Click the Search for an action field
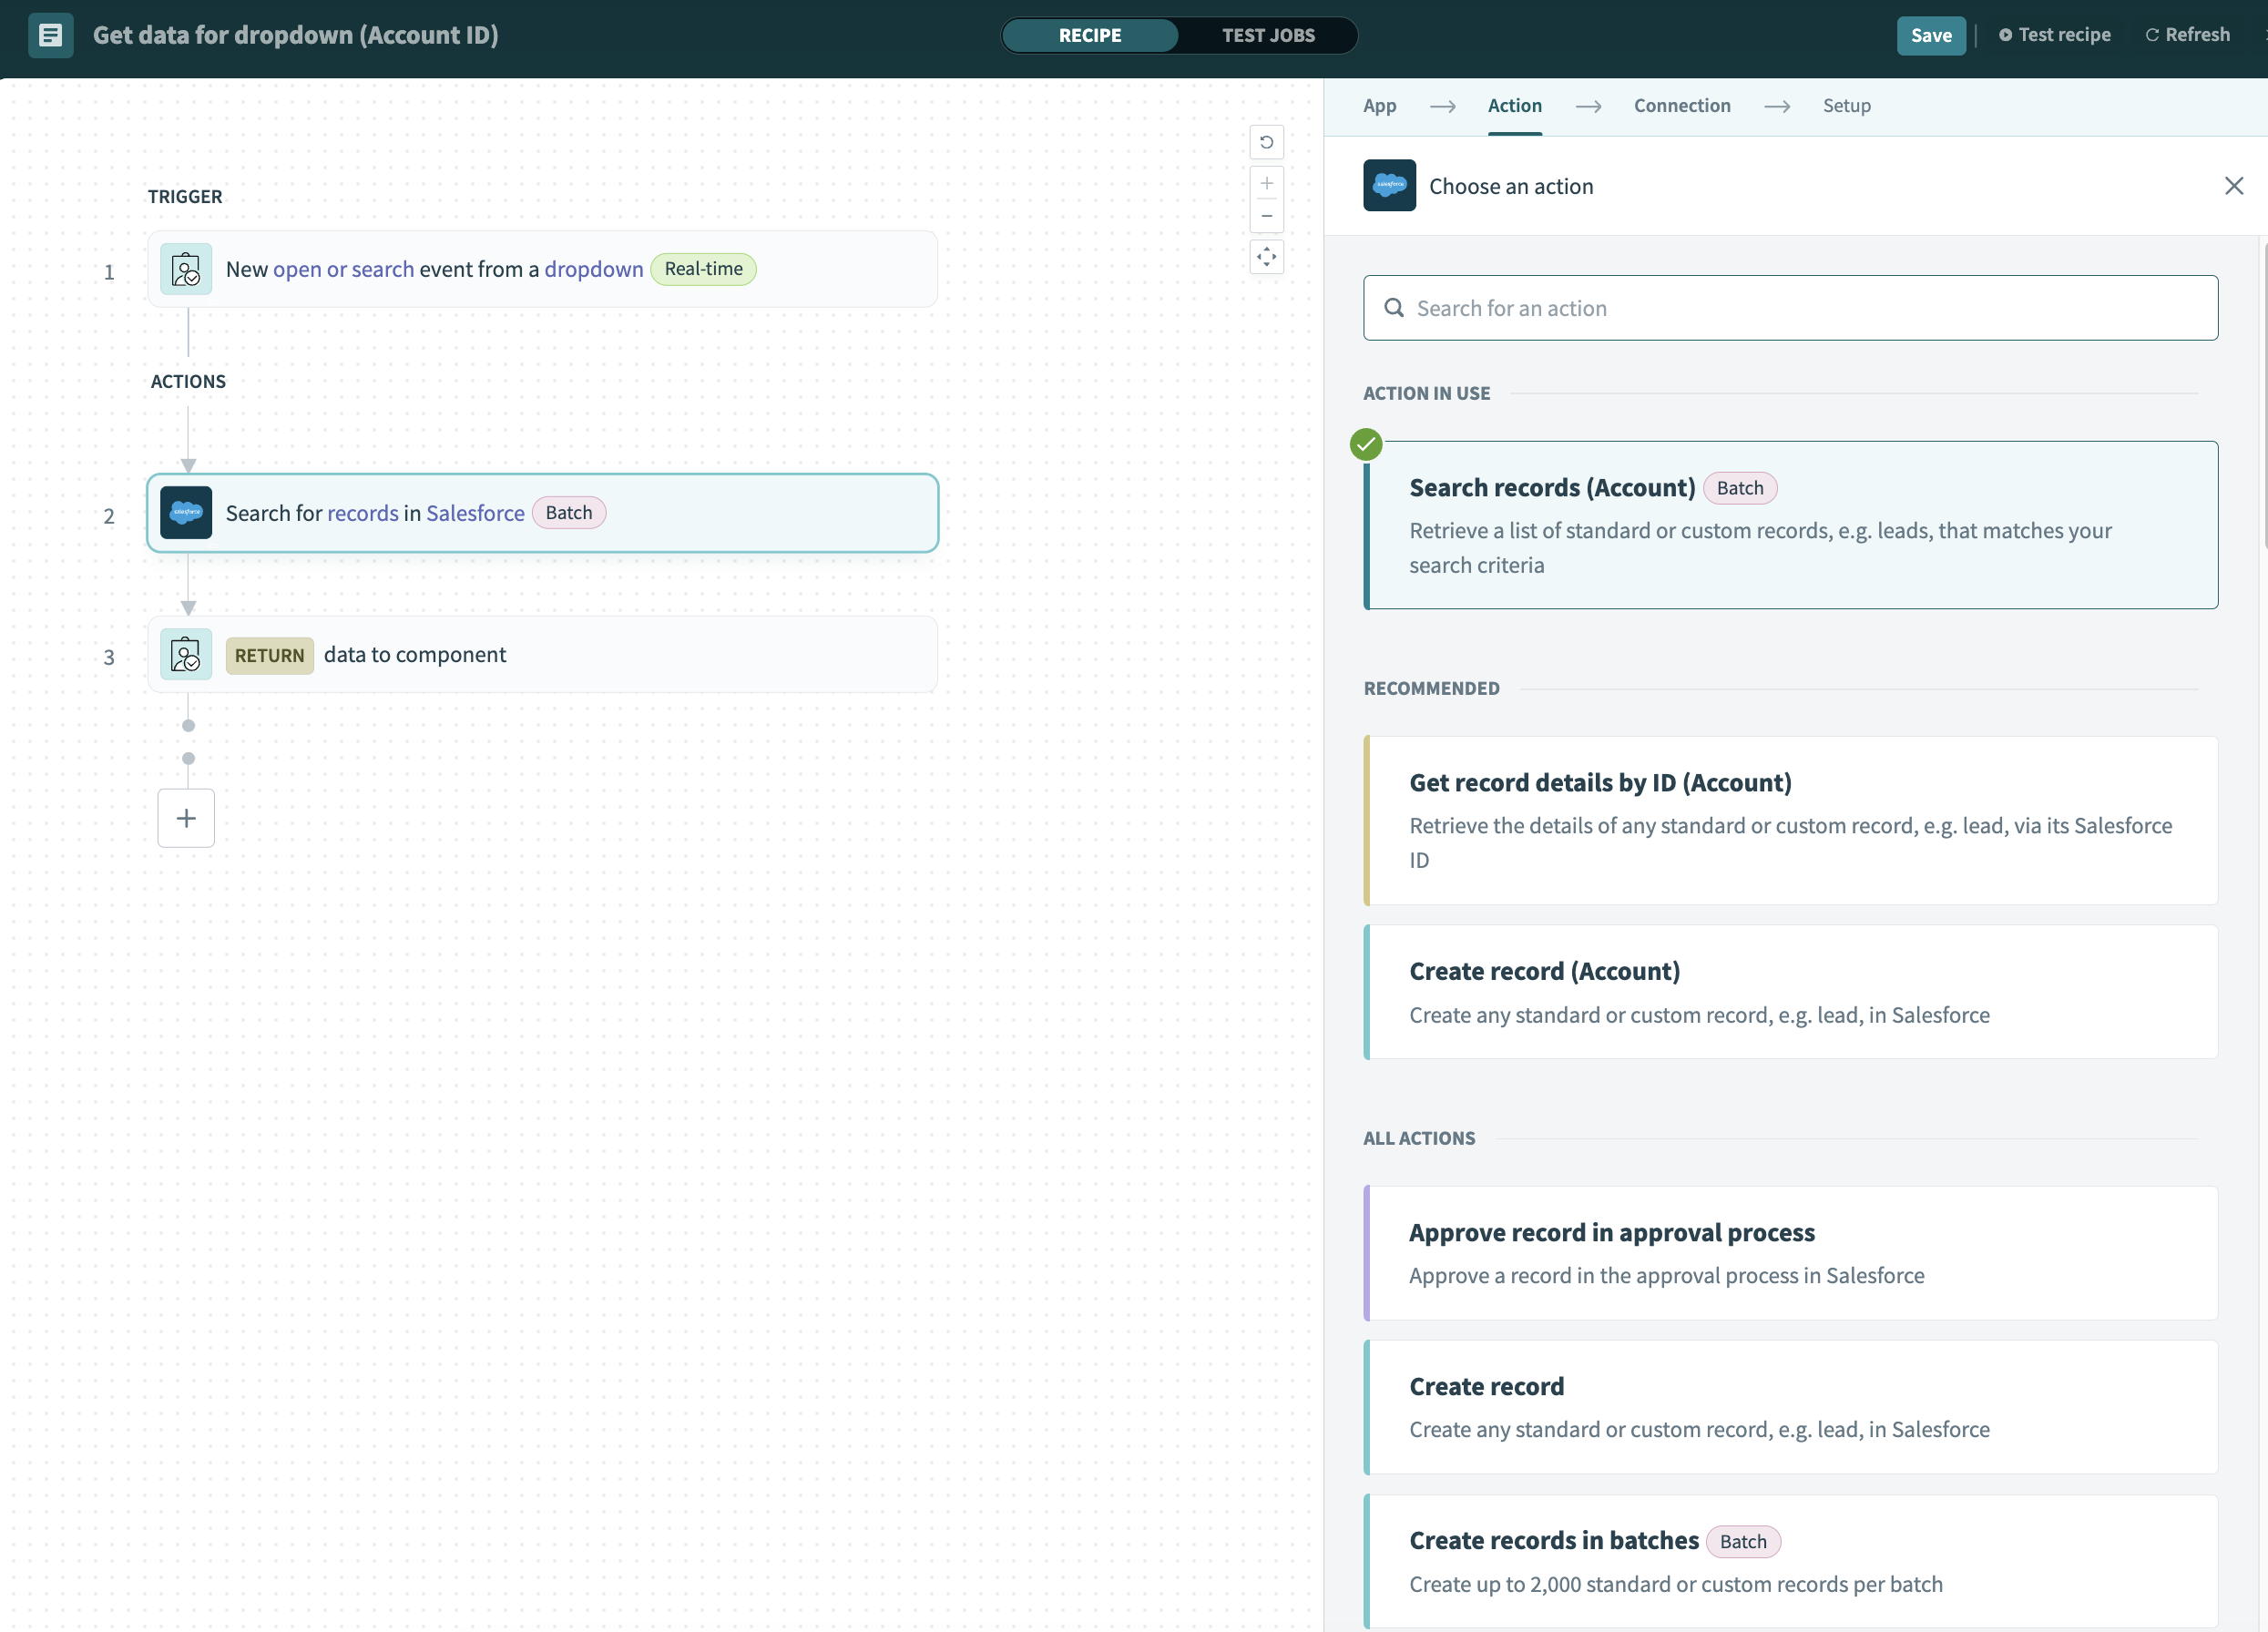The height and width of the screenshot is (1632, 2268). pos(1790,308)
